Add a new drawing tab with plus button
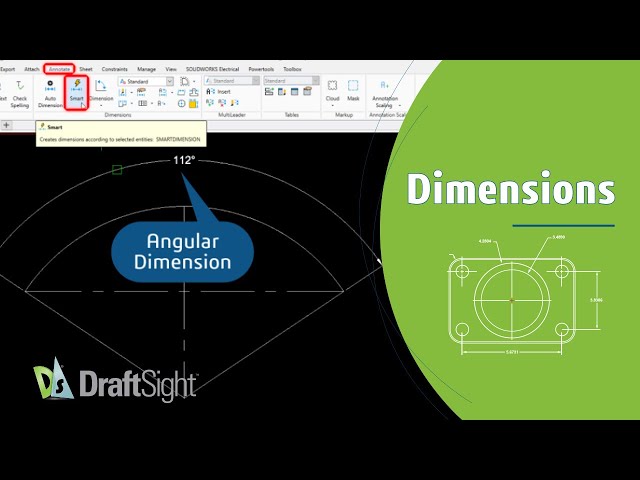 [7, 125]
